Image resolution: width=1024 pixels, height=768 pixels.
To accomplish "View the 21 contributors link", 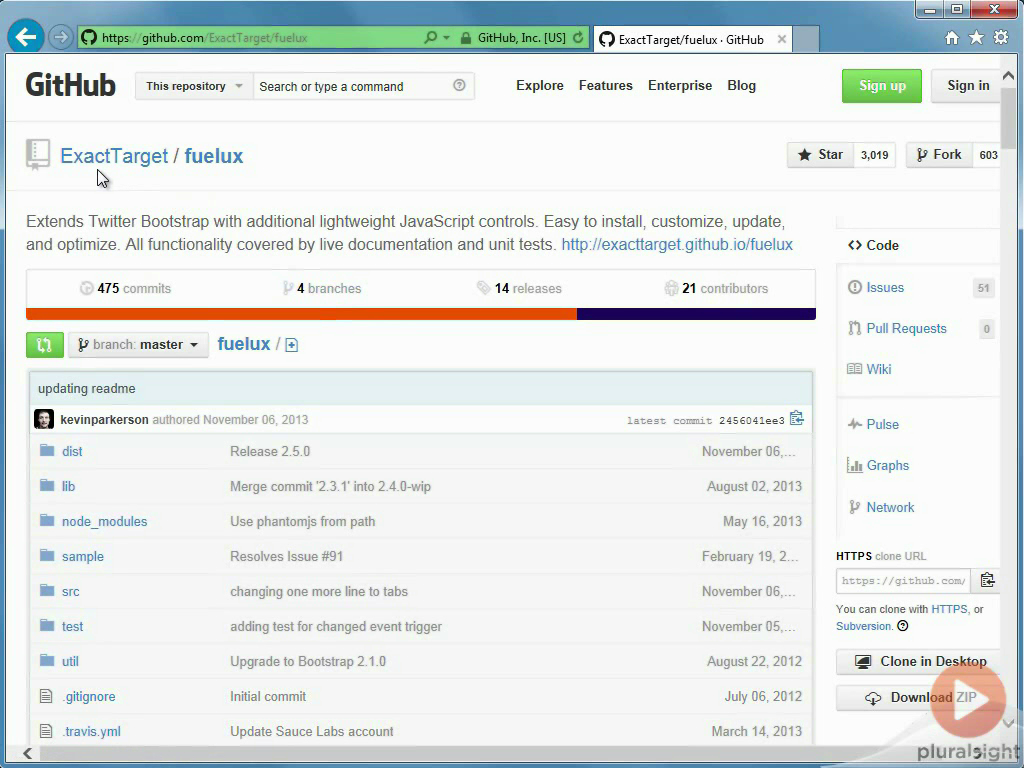I will (716, 289).
